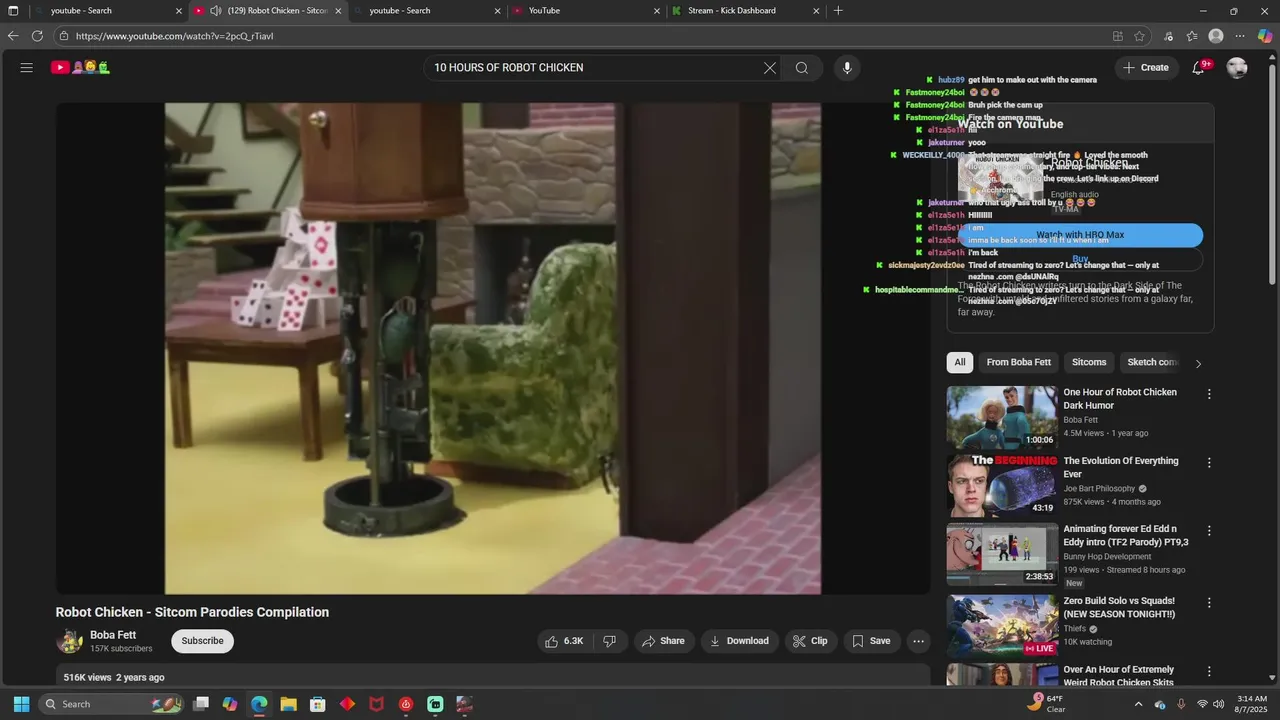Open more actions for the video
This screenshot has height=720, width=1280.
(918, 641)
